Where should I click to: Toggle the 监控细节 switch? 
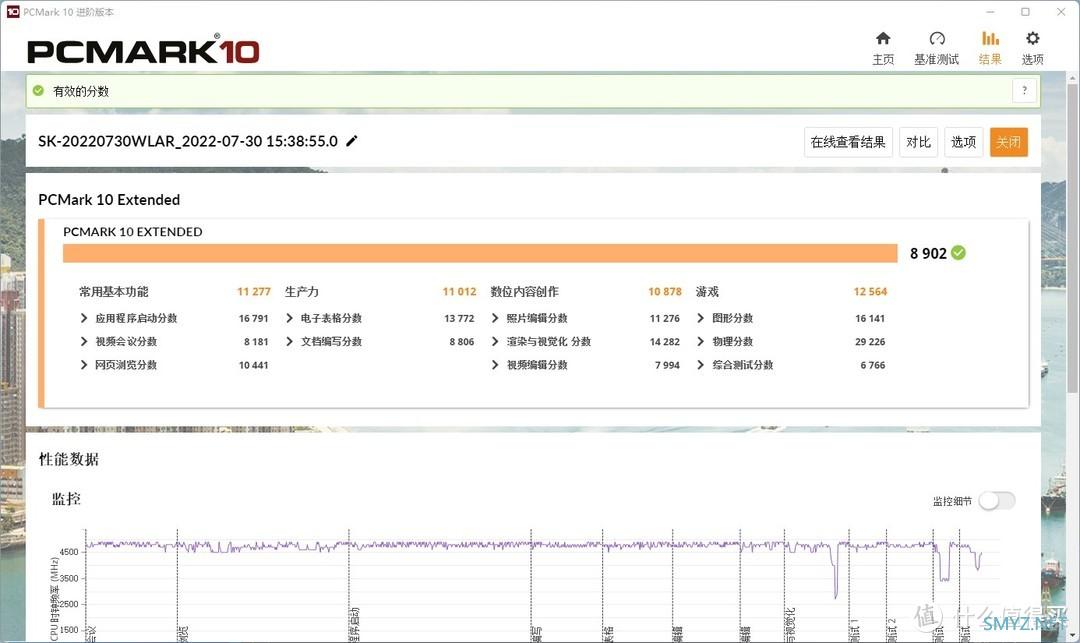pyautogui.click(x=997, y=501)
